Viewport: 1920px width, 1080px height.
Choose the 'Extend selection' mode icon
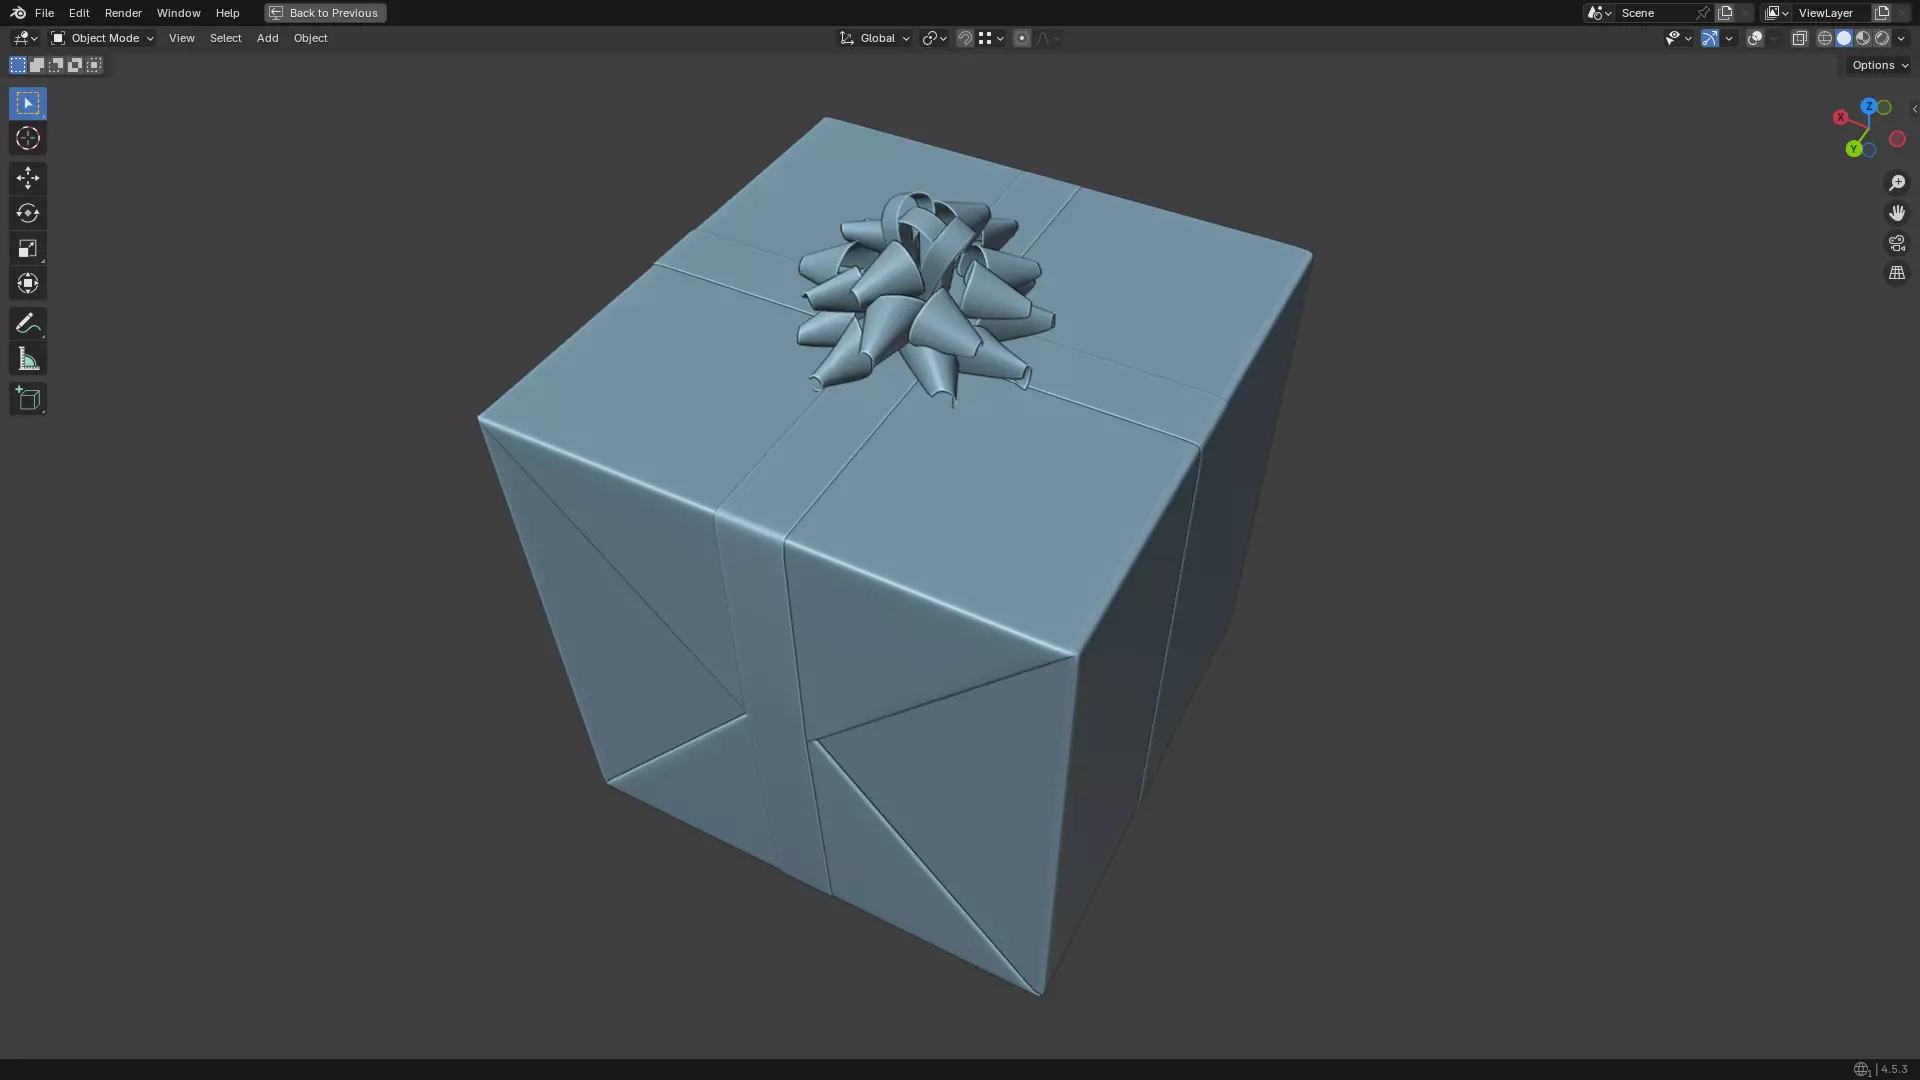click(37, 65)
